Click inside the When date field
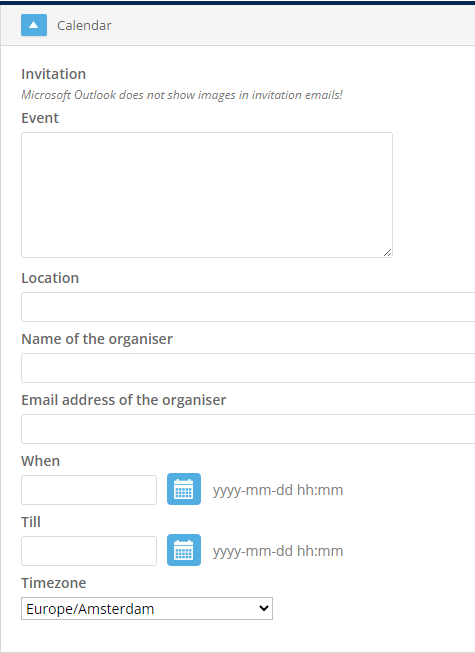The height and width of the screenshot is (653, 475). pos(89,490)
